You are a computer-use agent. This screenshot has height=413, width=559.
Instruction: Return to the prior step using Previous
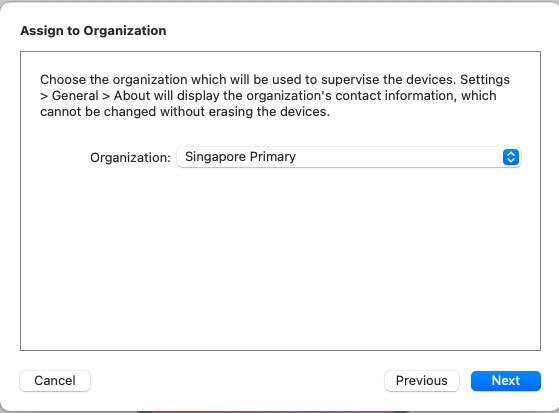pyautogui.click(x=422, y=381)
